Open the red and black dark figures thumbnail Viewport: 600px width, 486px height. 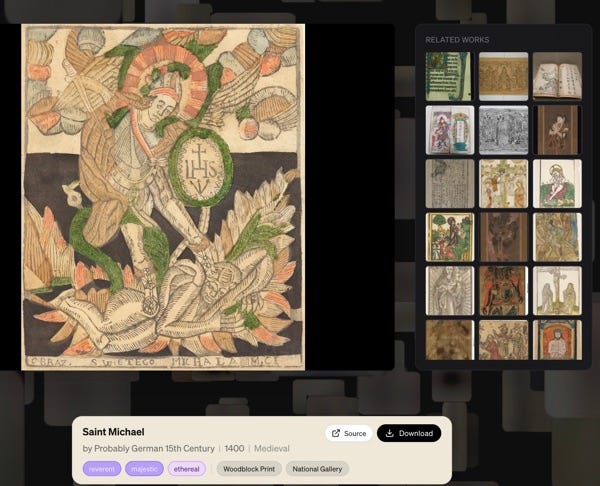point(504,291)
